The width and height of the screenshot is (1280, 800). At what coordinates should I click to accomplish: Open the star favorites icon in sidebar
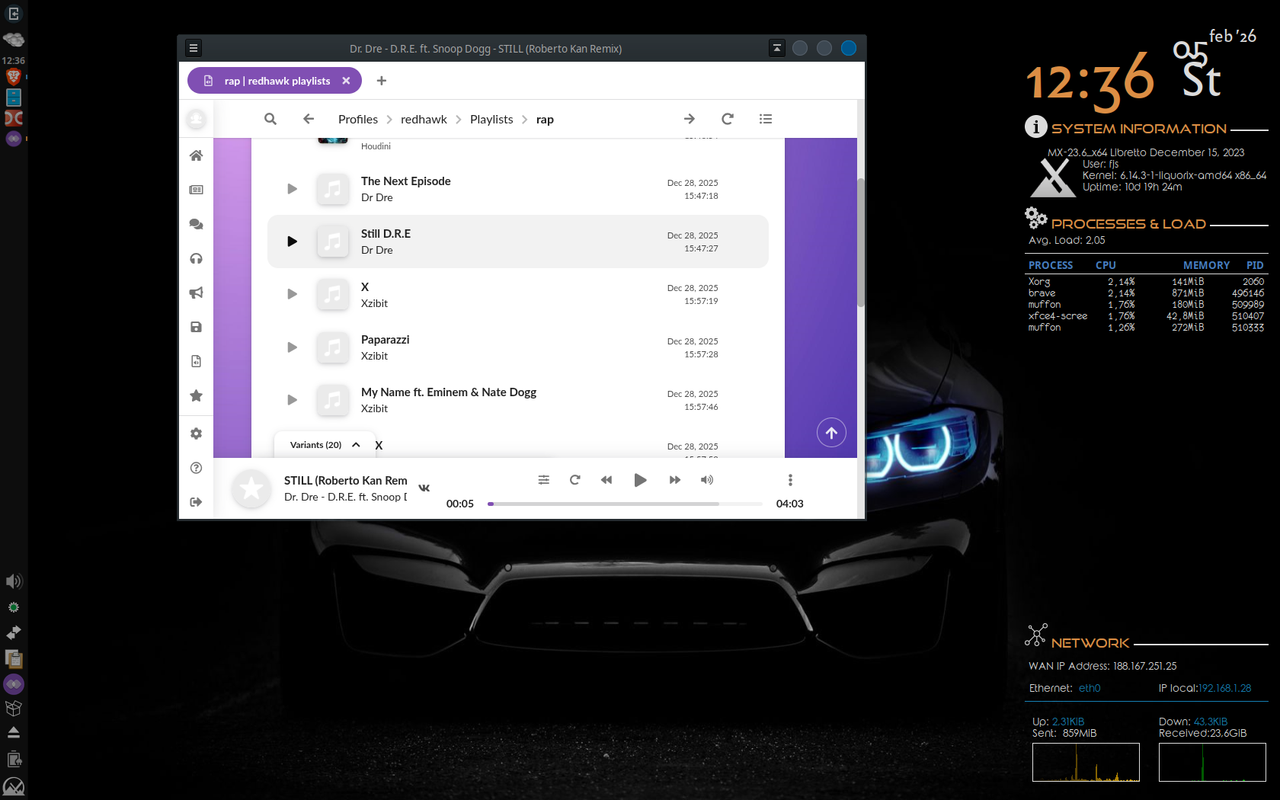pos(196,396)
